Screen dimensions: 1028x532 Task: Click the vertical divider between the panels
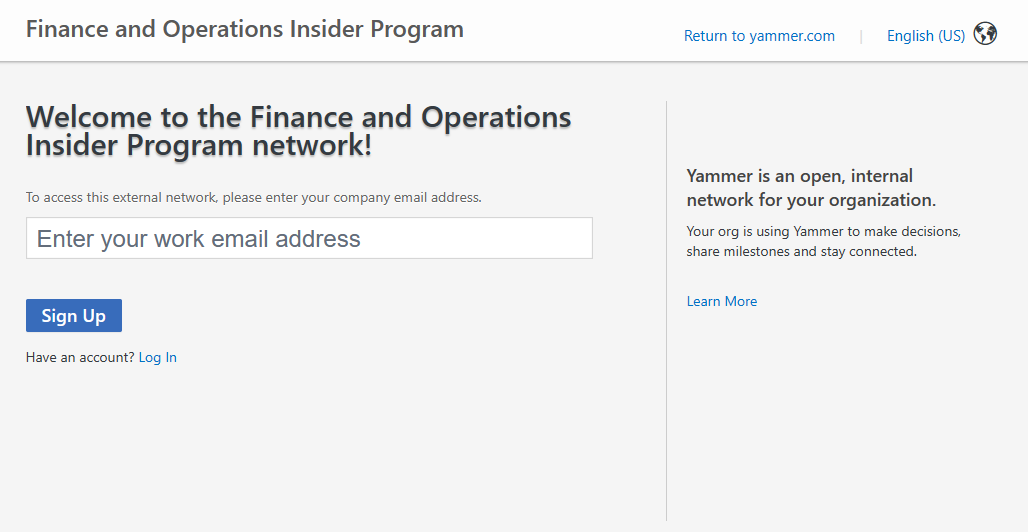(666, 310)
